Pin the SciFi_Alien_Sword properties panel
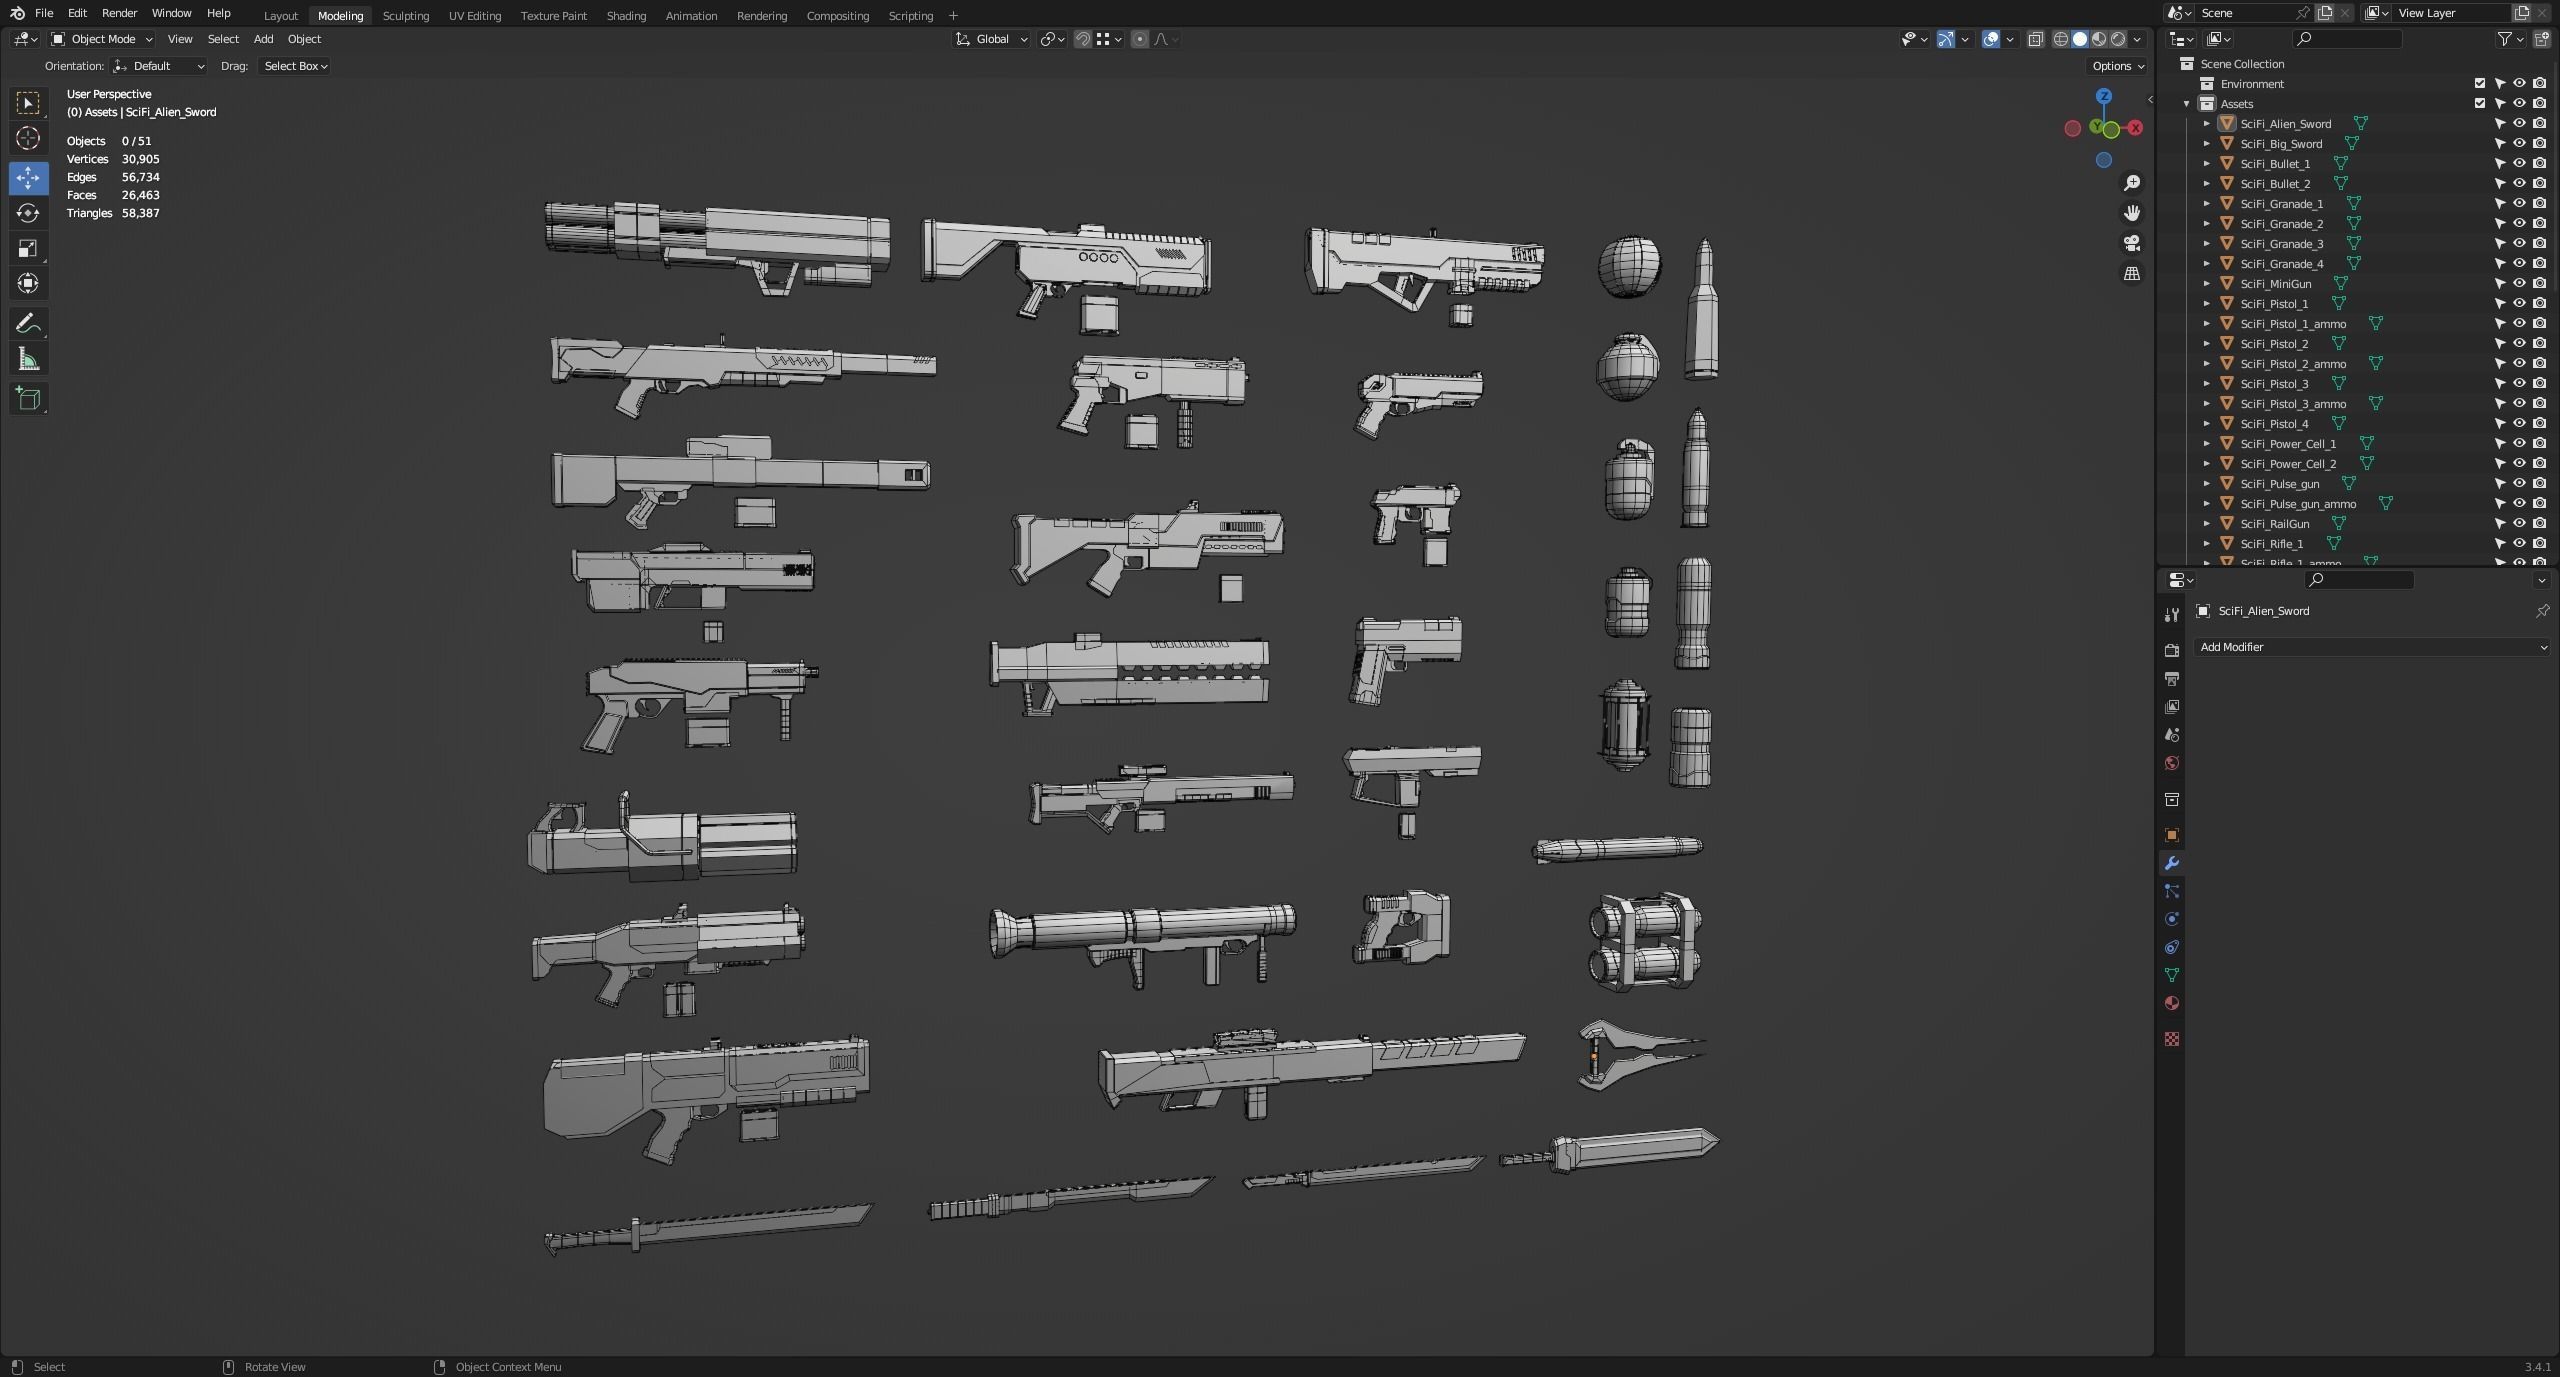 (2542, 611)
